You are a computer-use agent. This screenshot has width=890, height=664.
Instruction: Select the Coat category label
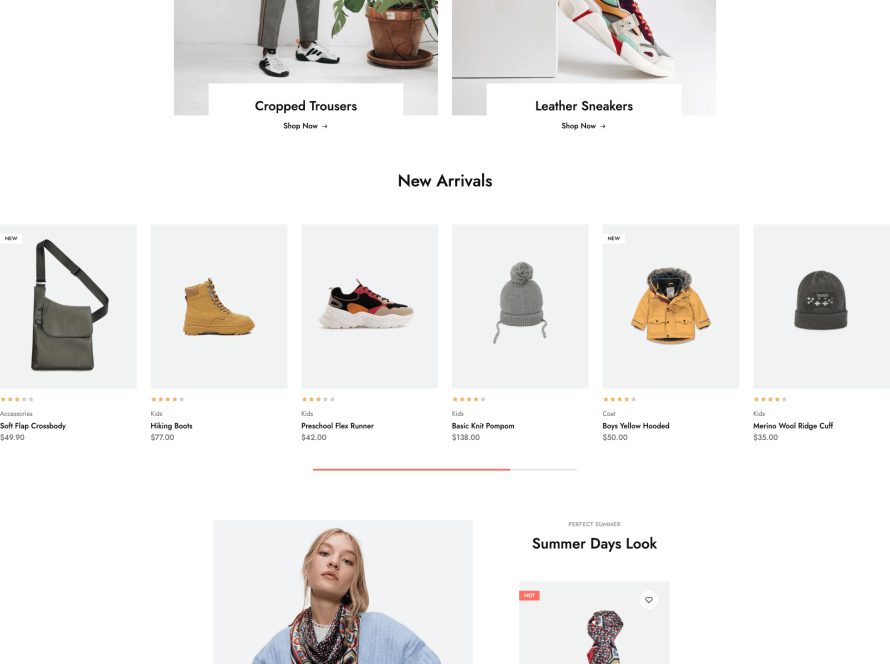[609, 414]
